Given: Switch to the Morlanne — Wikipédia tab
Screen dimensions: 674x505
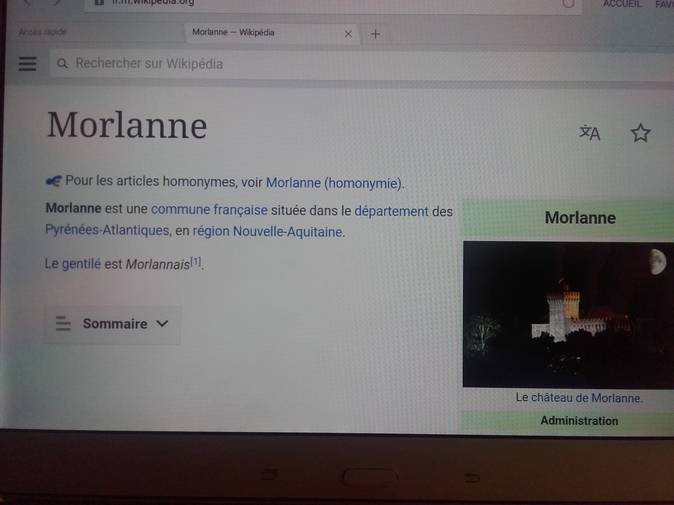Looking at the screenshot, I should point(273,33).
